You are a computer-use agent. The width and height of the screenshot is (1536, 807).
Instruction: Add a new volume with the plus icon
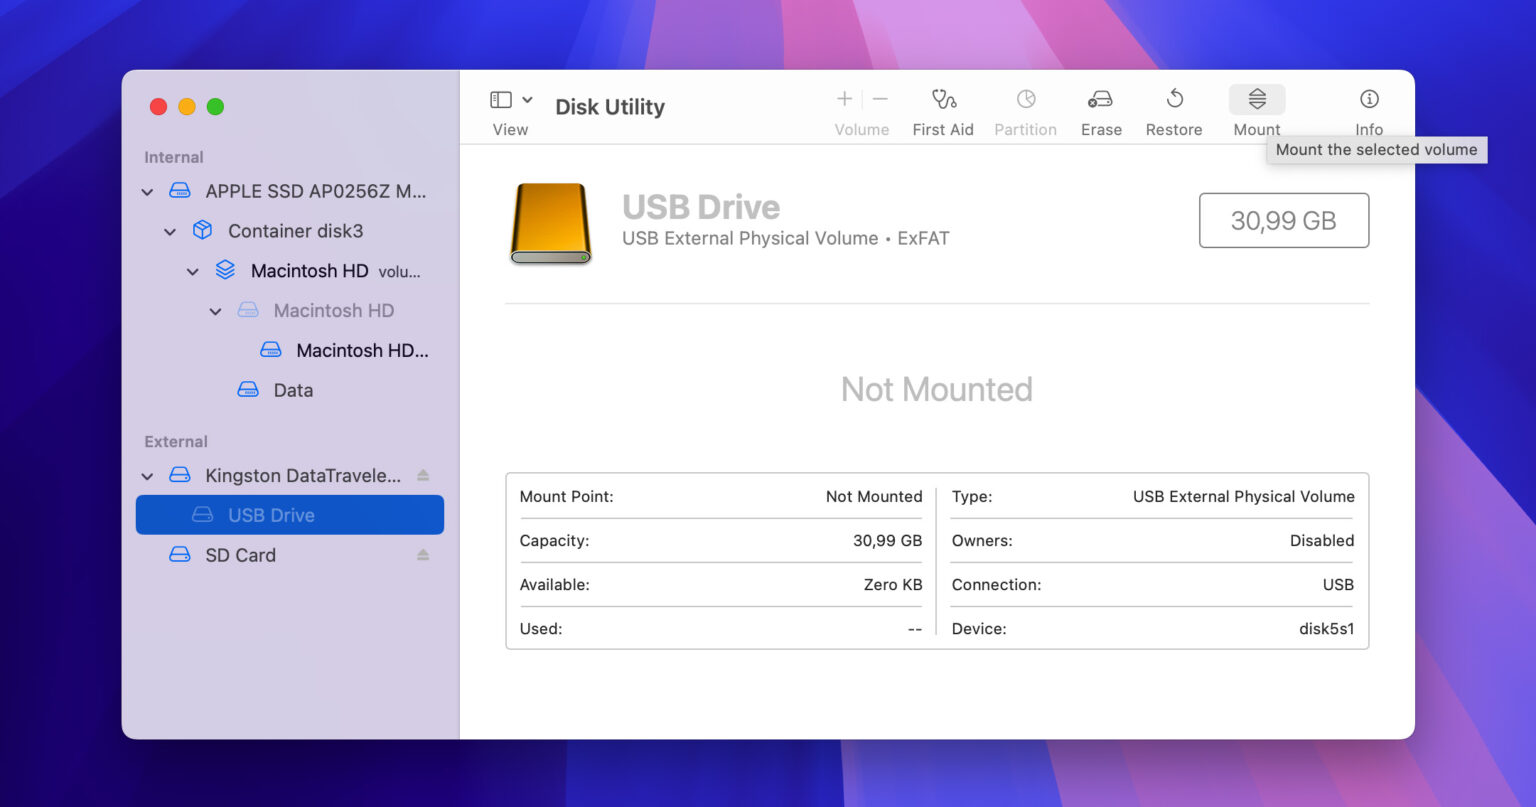click(x=843, y=99)
